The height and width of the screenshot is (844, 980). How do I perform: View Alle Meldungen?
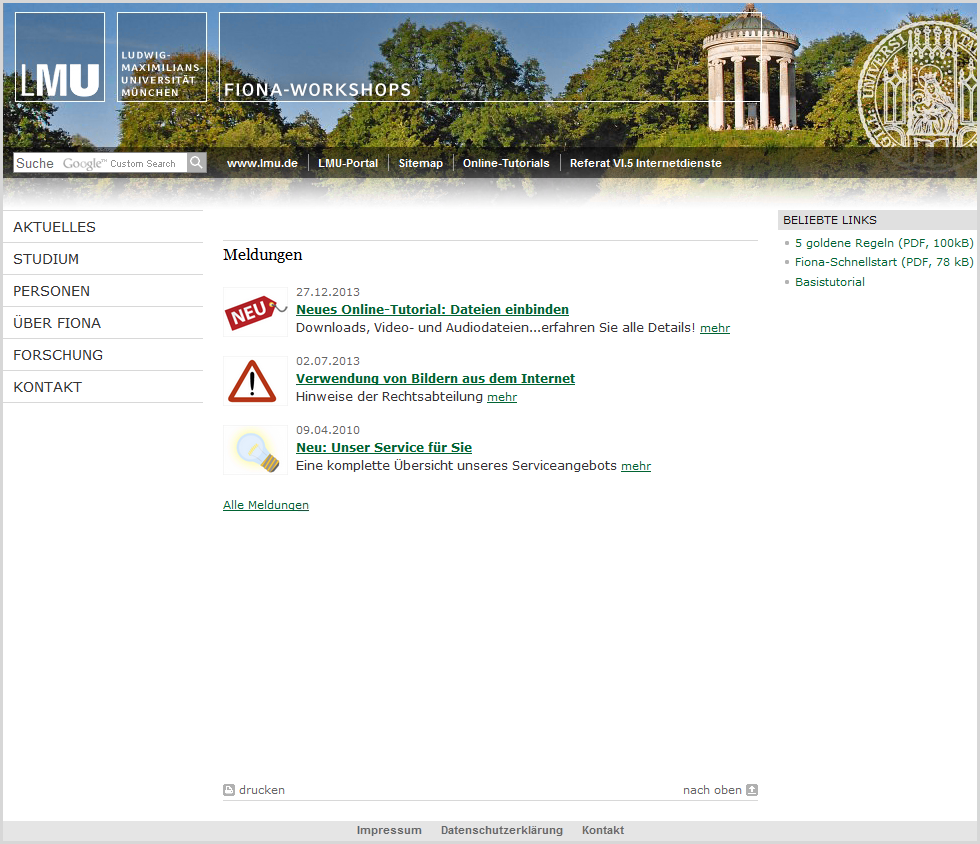(266, 505)
